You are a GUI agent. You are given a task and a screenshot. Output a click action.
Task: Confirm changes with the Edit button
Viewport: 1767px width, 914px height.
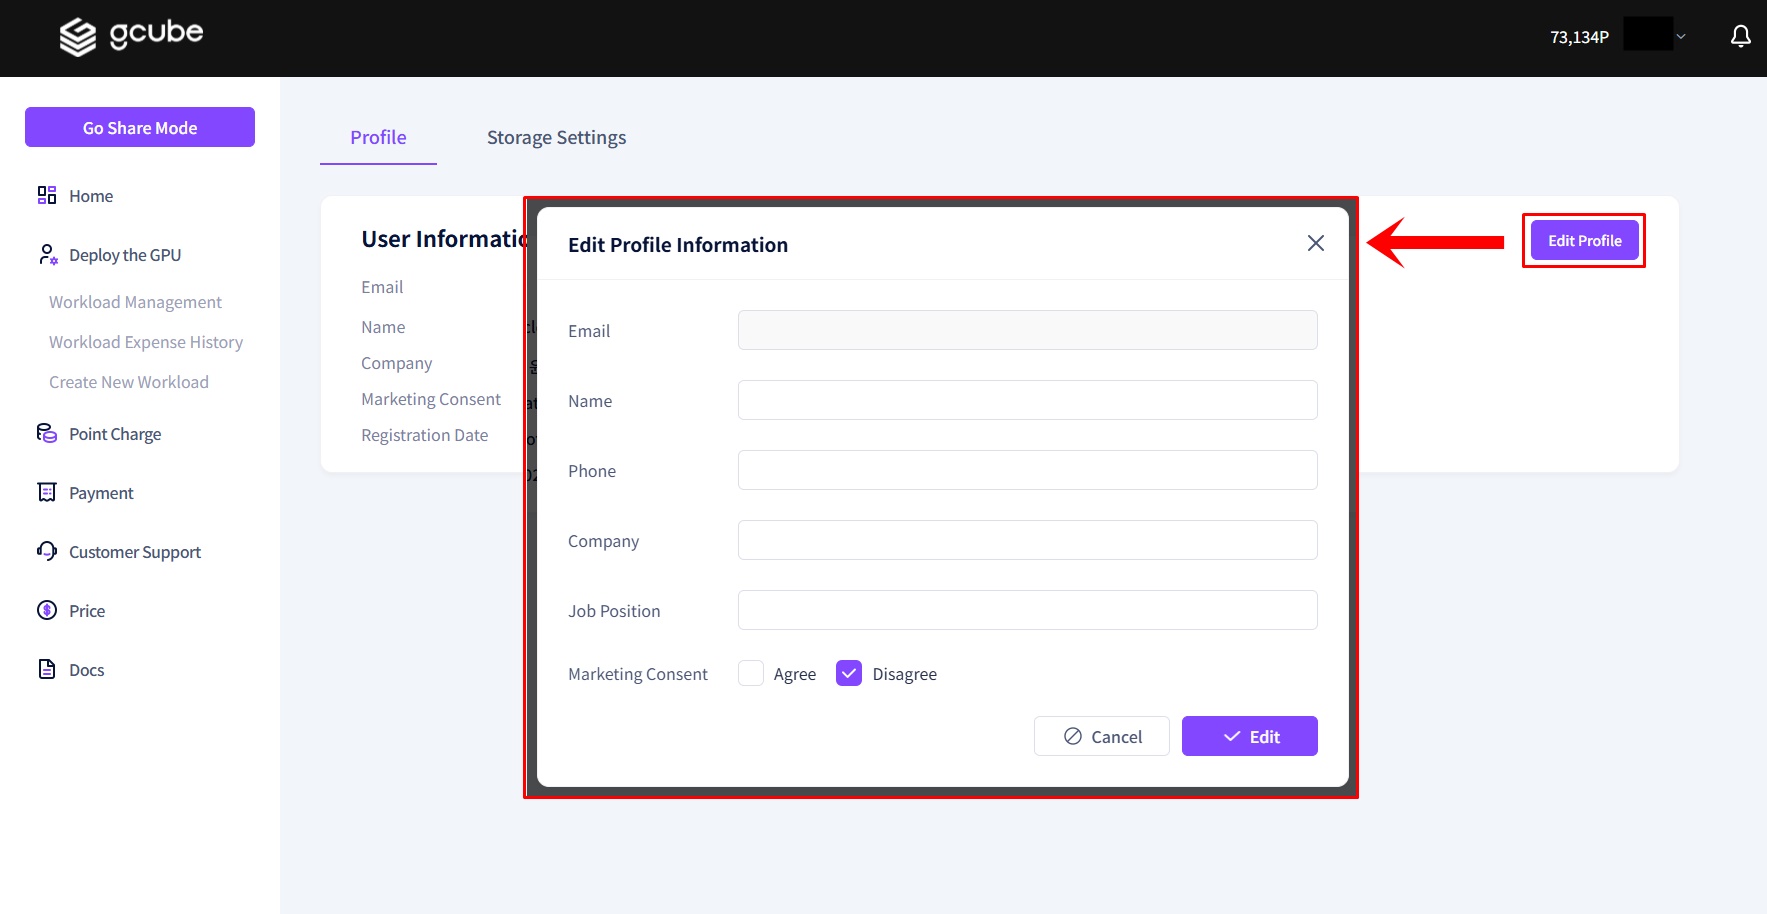click(x=1249, y=736)
